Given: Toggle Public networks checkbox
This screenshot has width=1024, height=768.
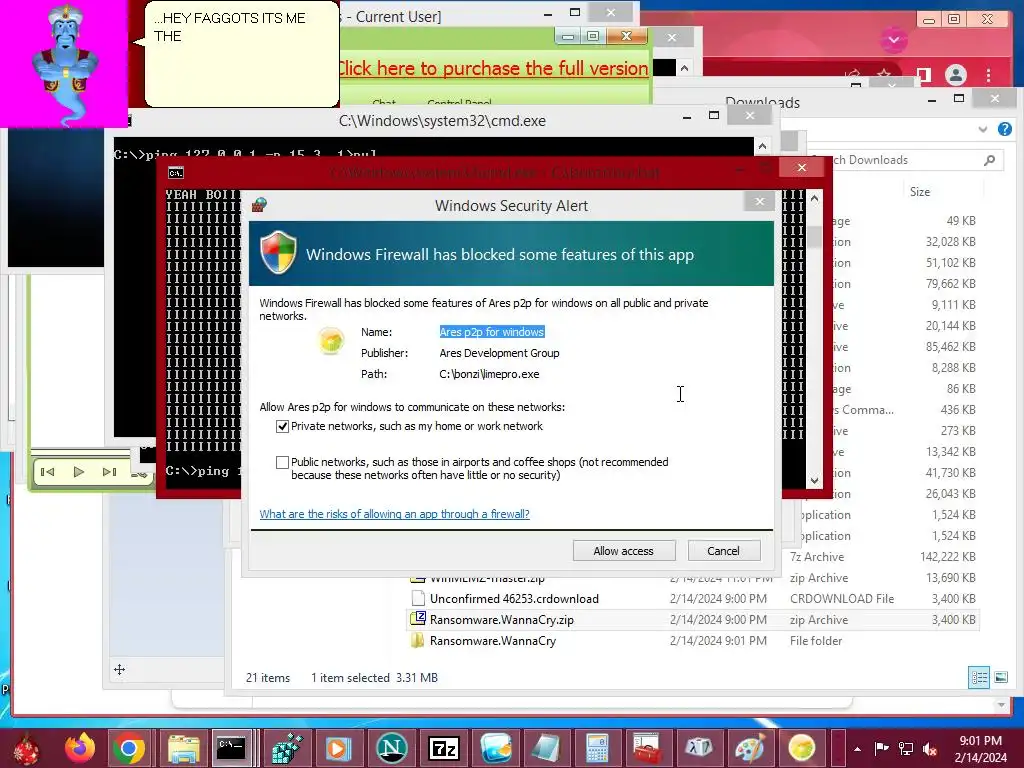Looking at the screenshot, I should coord(282,462).
